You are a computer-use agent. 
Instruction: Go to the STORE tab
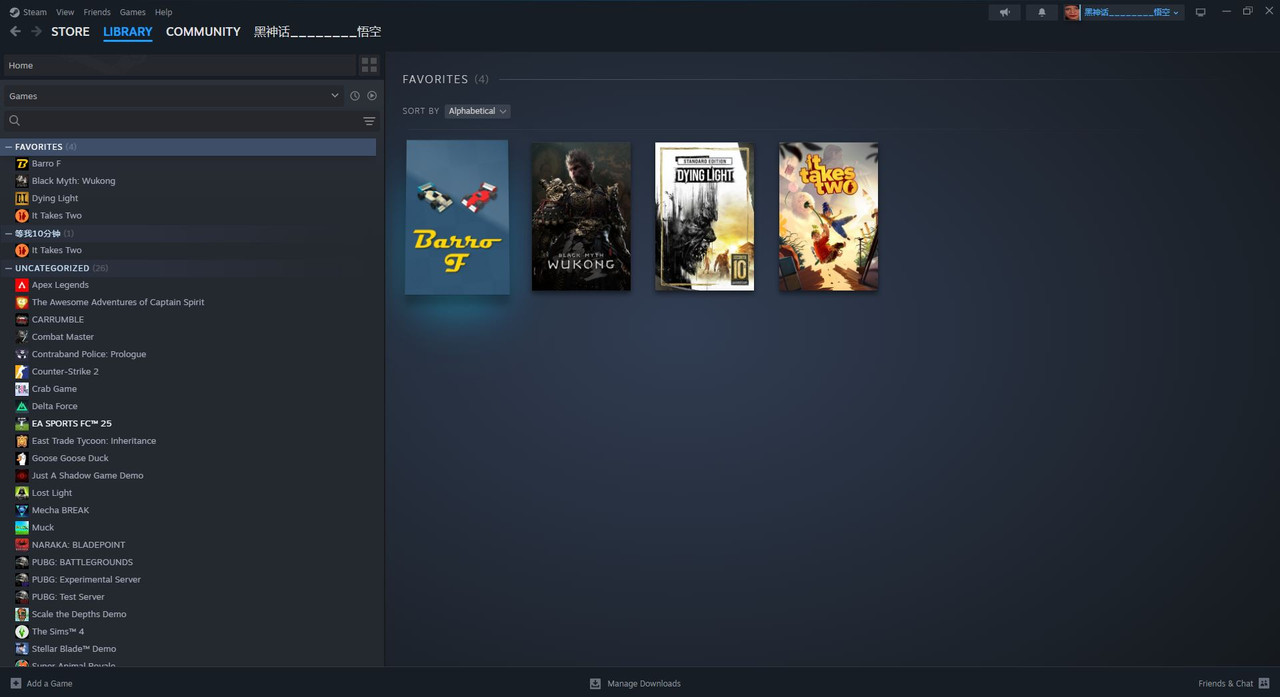pyautogui.click(x=70, y=32)
